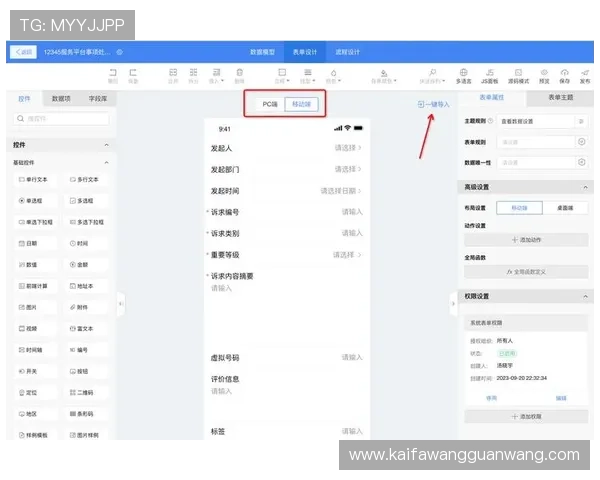The image size is (600, 480).
Task: Switch to the 数据模型 tab
Action: click(x=262, y=52)
